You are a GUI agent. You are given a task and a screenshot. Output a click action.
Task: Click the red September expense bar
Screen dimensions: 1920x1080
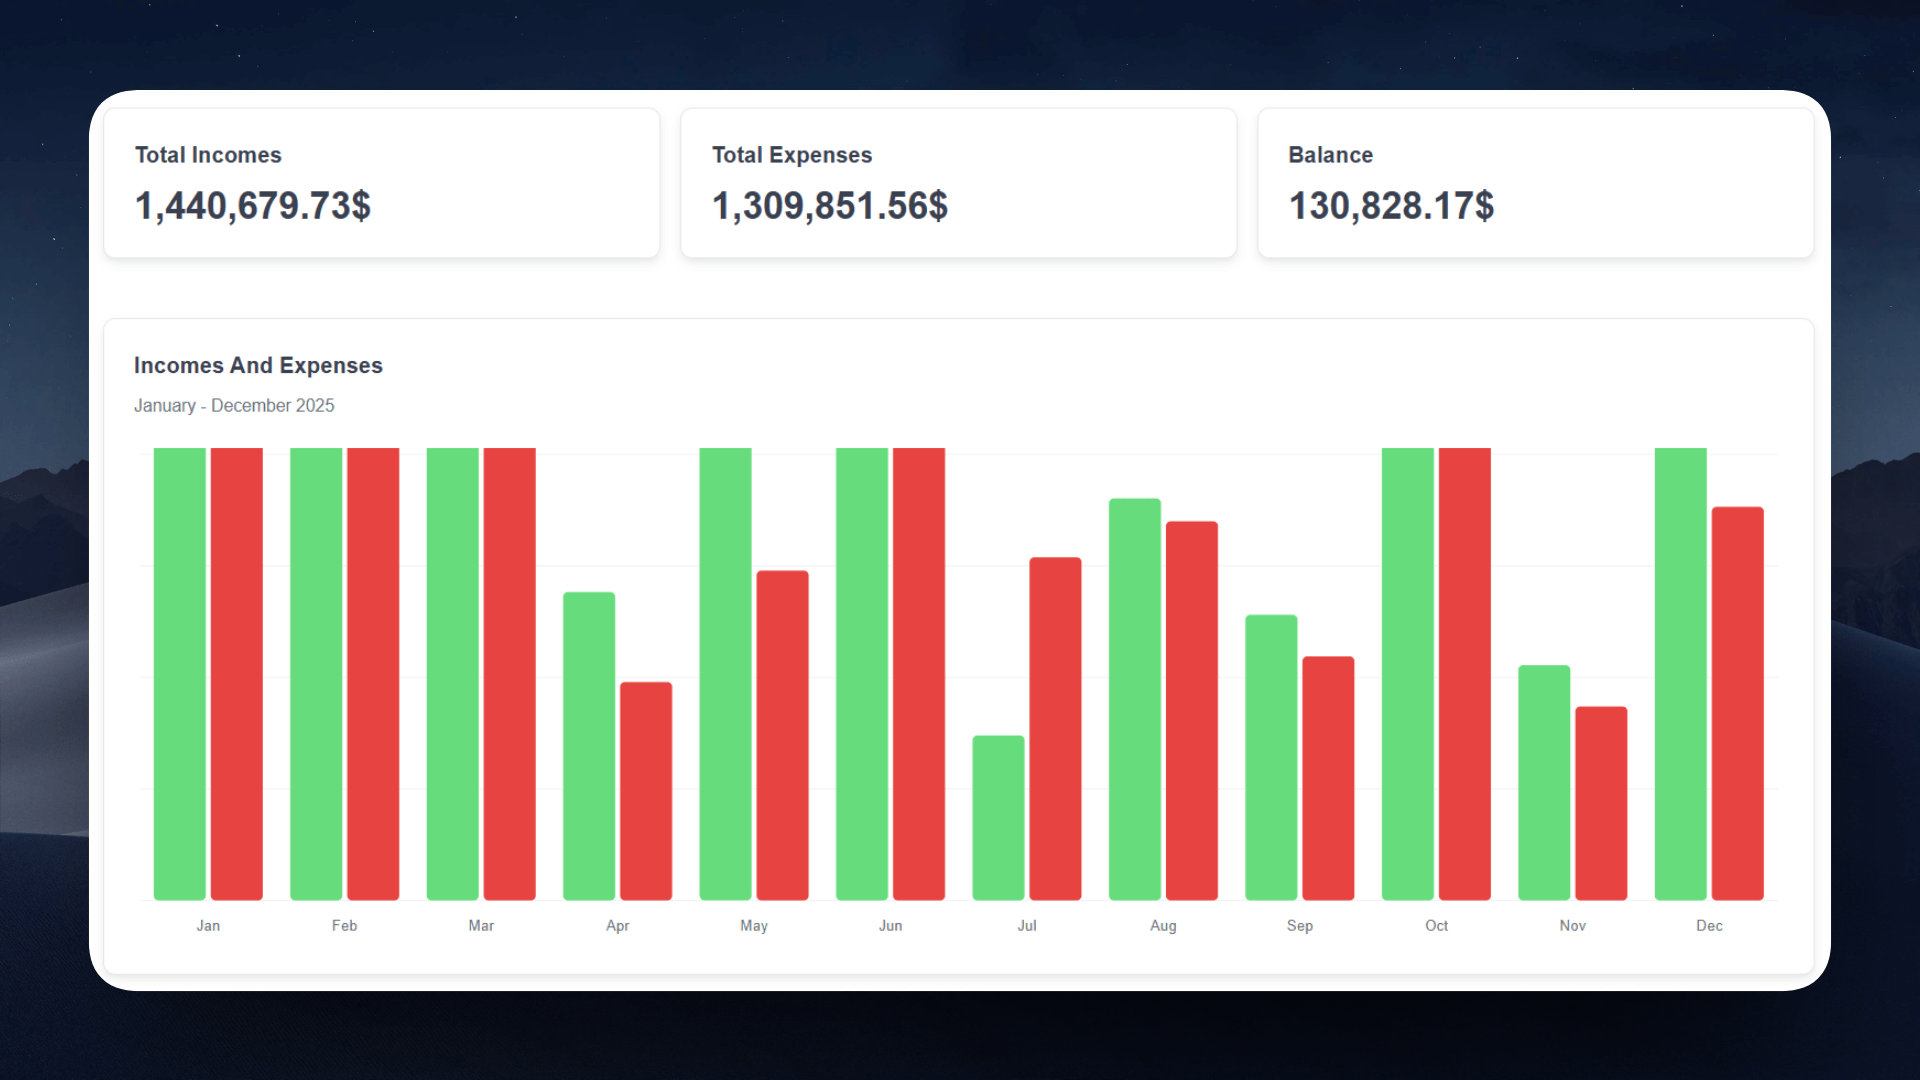(x=1328, y=778)
